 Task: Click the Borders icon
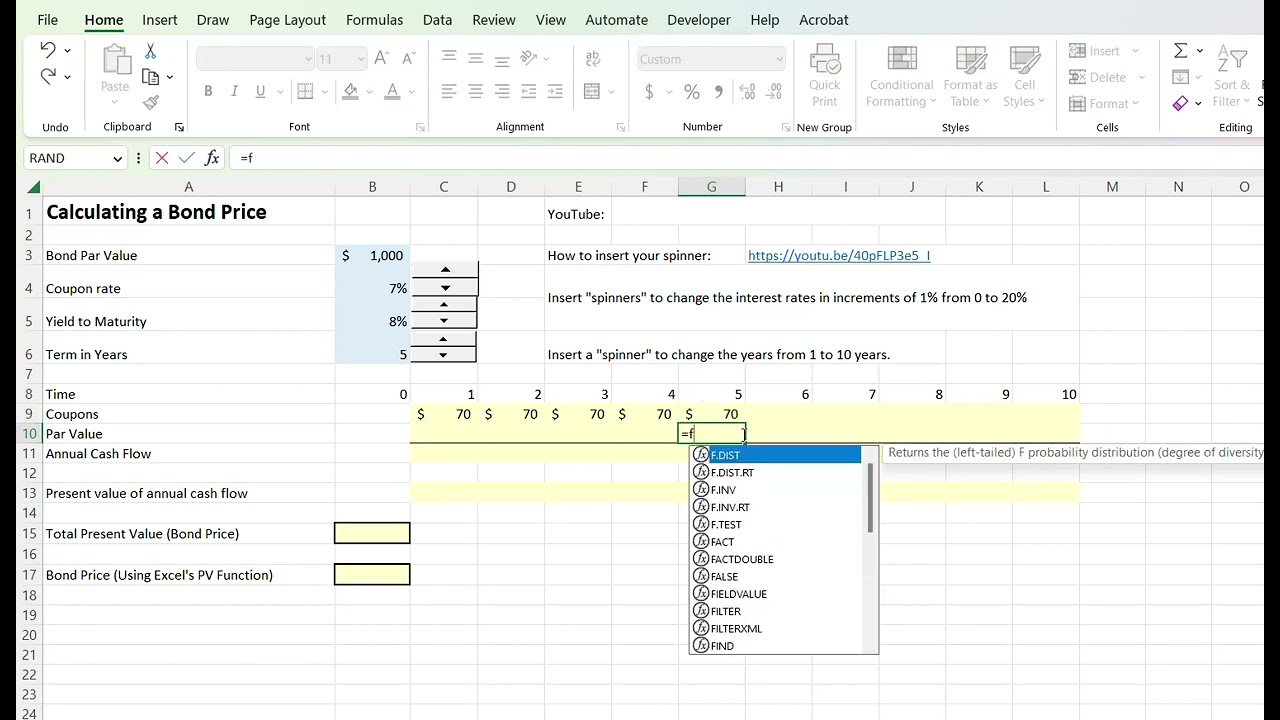pyautogui.click(x=304, y=91)
